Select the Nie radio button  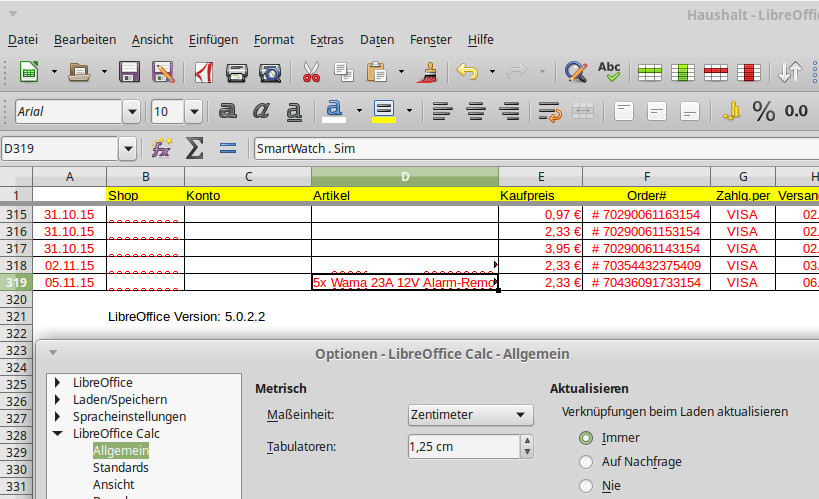click(x=586, y=486)
